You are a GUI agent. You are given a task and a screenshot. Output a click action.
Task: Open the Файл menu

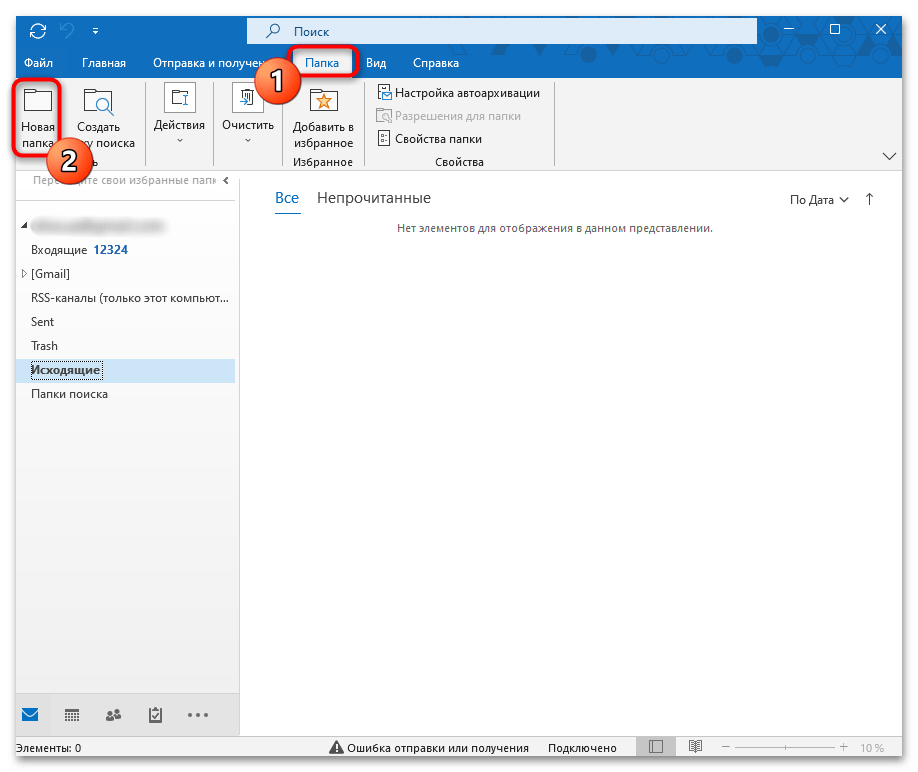click(38, 62)
